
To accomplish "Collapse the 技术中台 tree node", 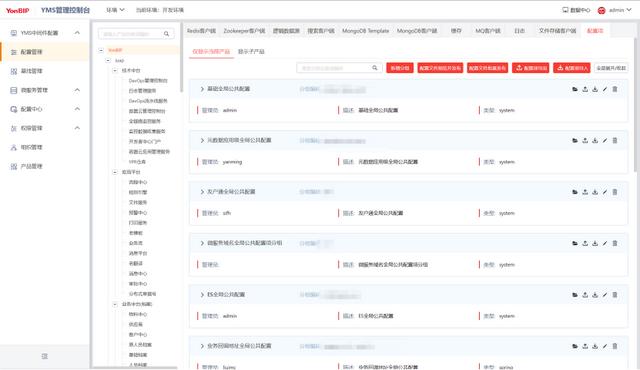I will click(x=115, y=71).
